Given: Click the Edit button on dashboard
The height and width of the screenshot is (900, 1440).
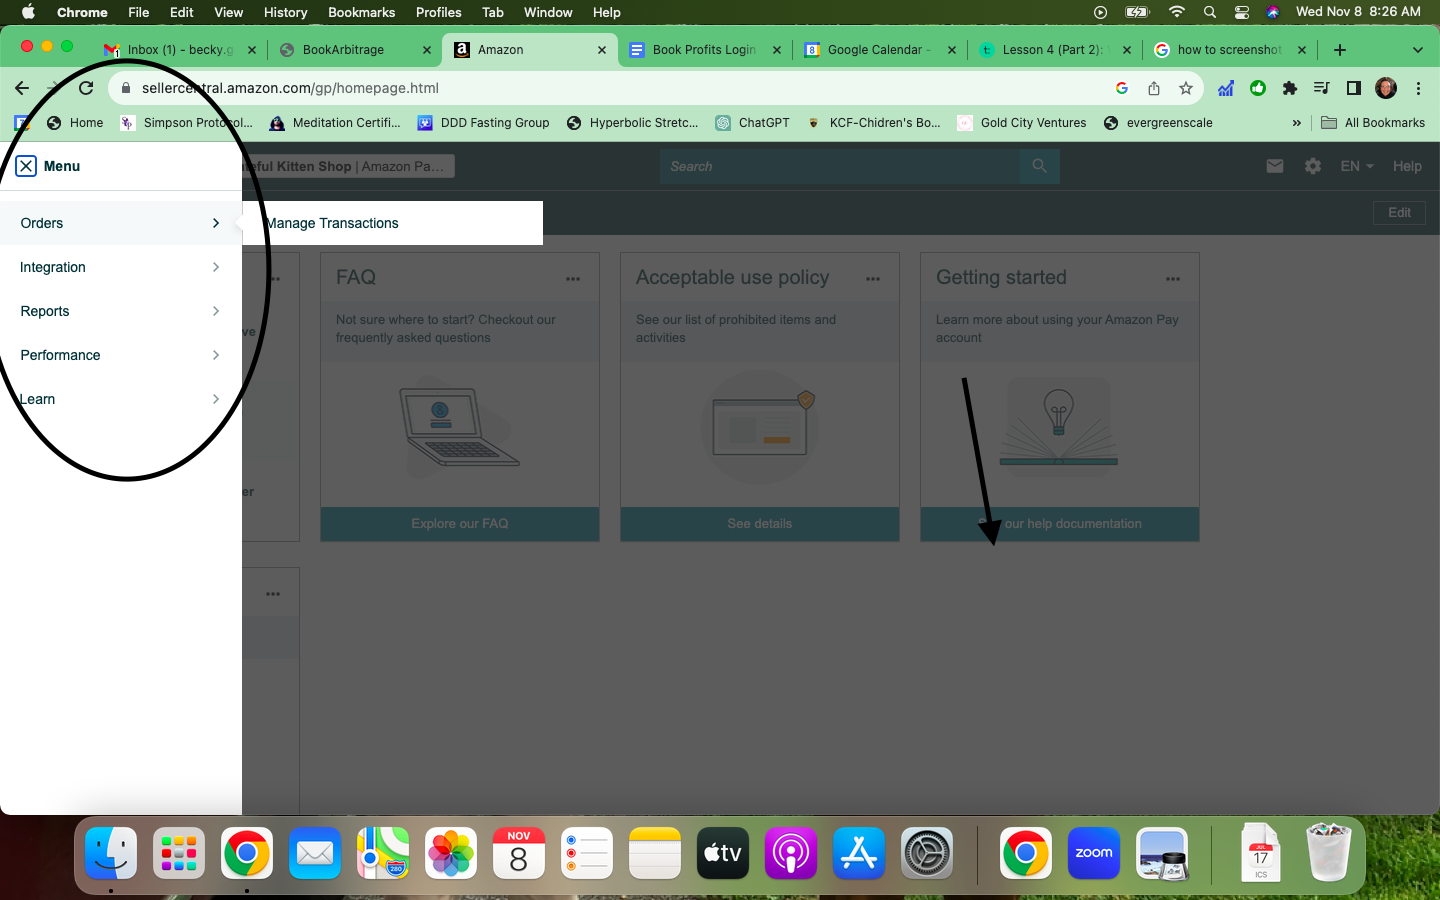Looking at the screenshot, I should (1399, 213).
